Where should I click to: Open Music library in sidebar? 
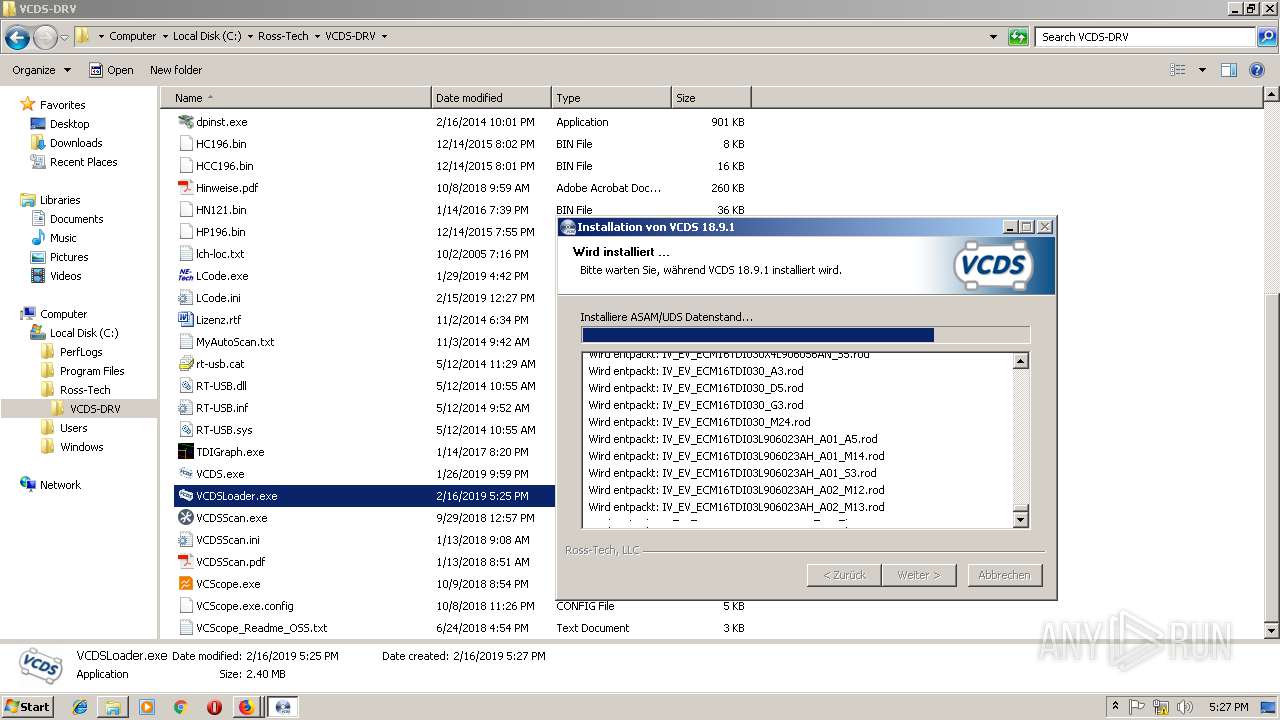(63, 238)
